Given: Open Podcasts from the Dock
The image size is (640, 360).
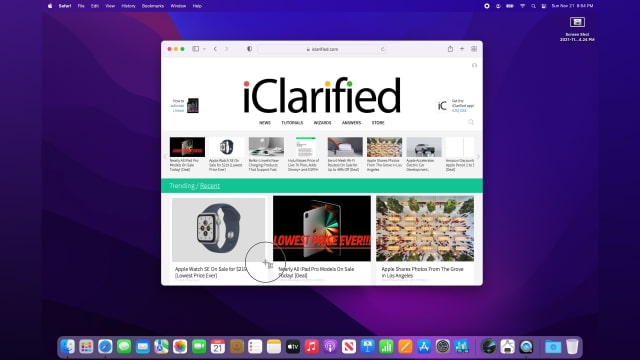Looking at the screenshot, I should click(330, 347).
